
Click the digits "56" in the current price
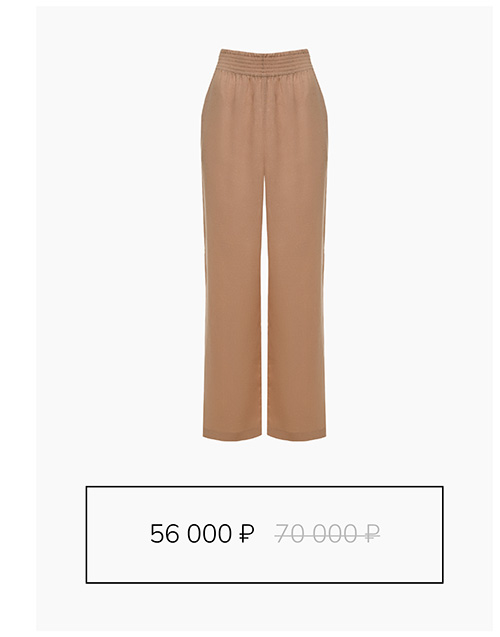(165, 534)
